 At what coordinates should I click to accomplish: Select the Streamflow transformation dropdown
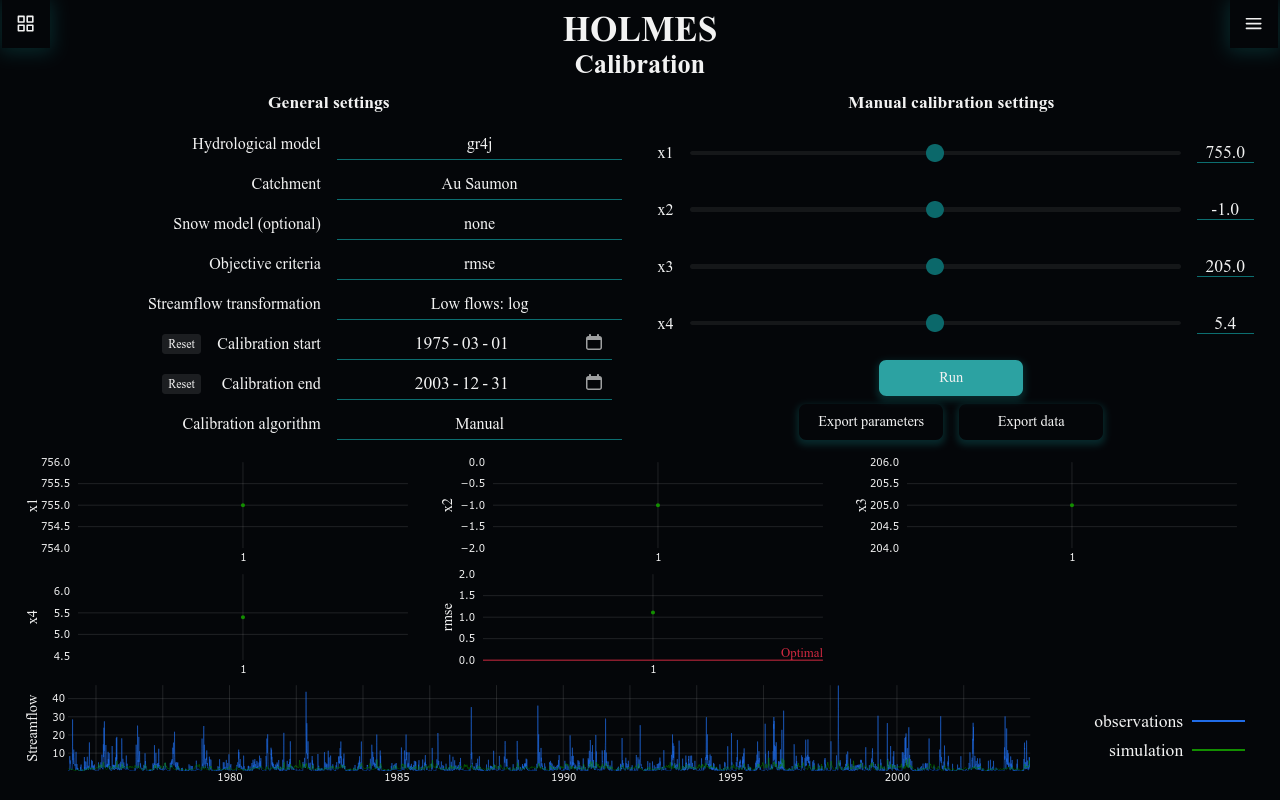click(479, 304)
